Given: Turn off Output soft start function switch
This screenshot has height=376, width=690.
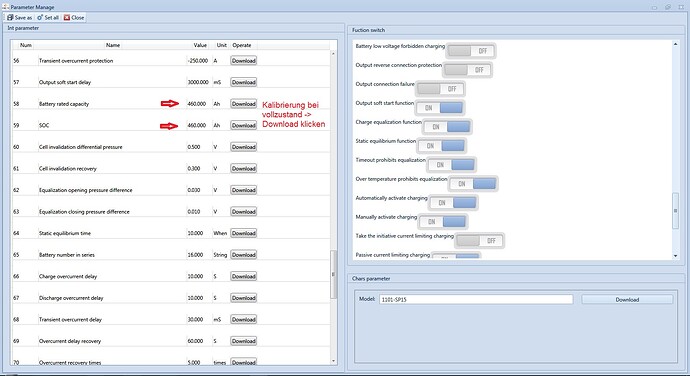Looking at the screenshot, I should tap(440, 108).
